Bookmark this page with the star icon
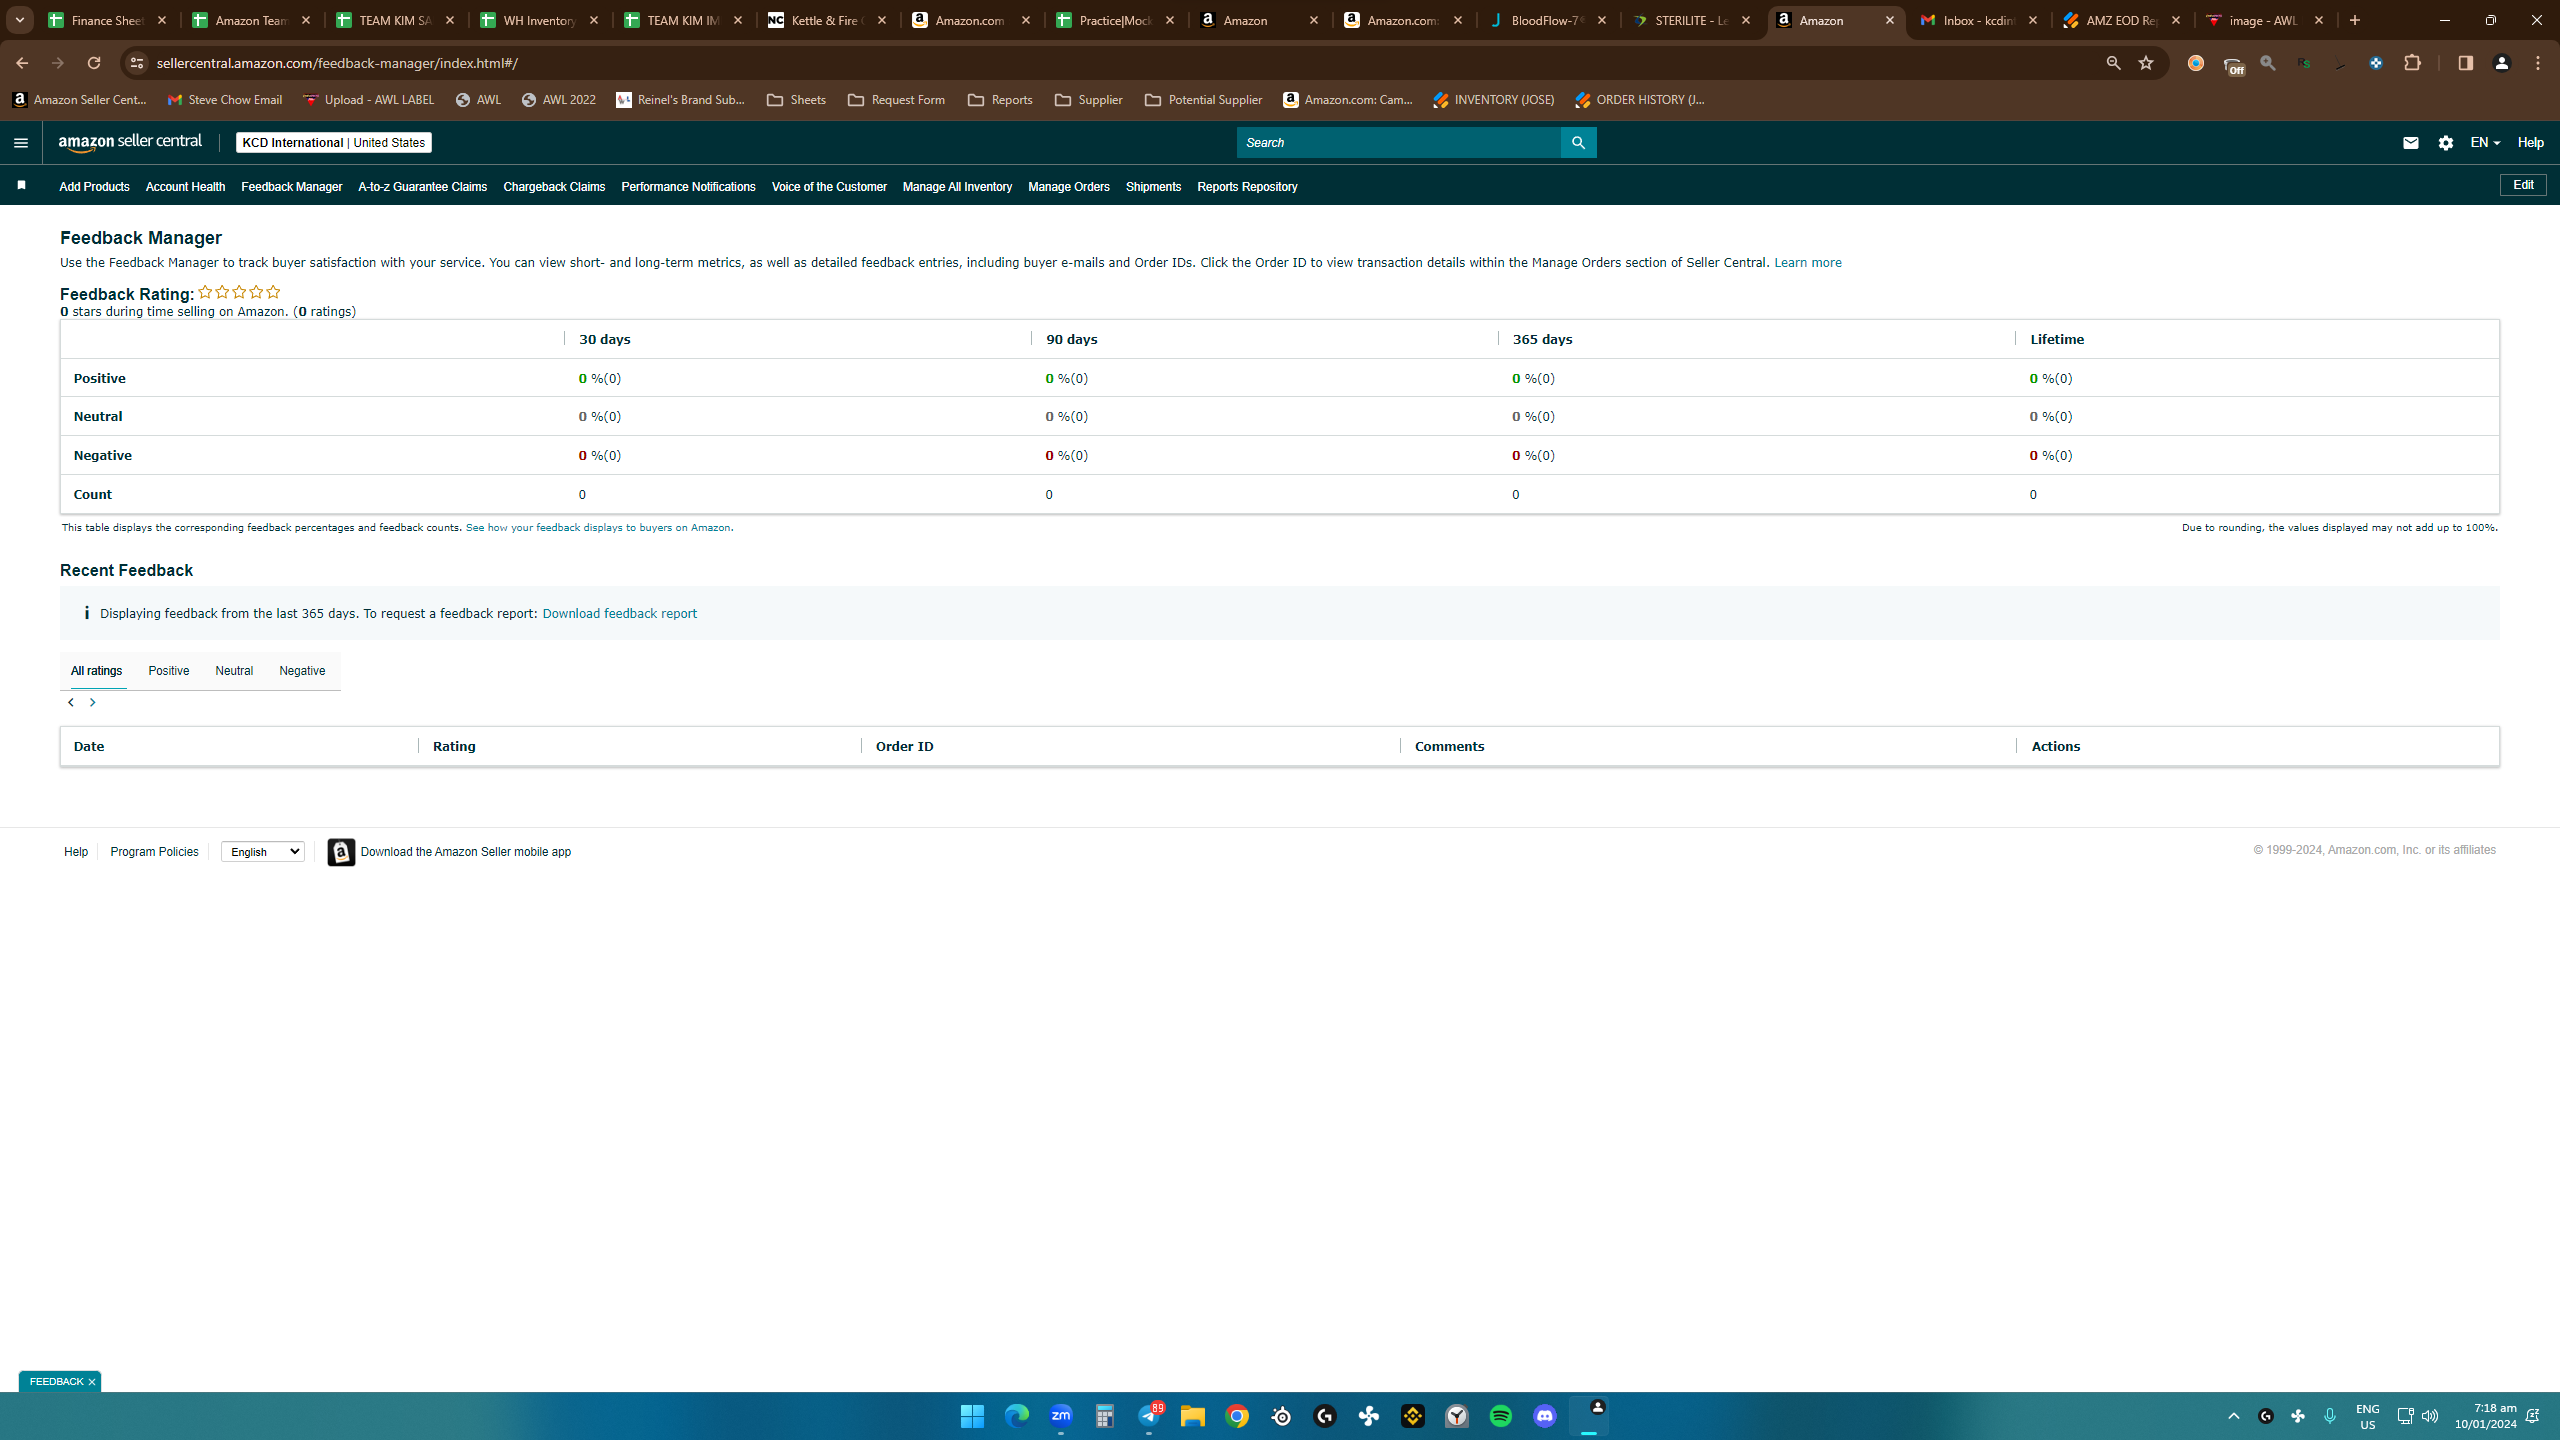 [2146, 63]
